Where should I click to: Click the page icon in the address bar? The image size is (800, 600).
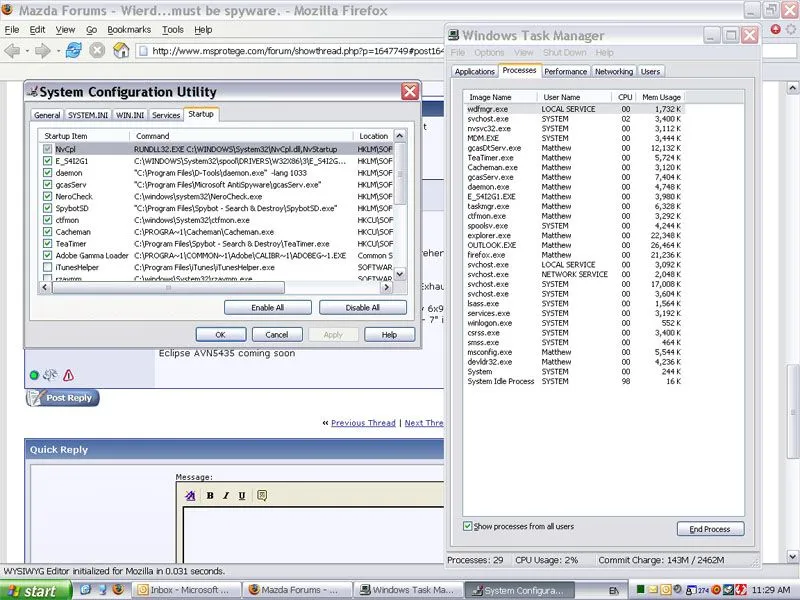[x=144, y=51]
